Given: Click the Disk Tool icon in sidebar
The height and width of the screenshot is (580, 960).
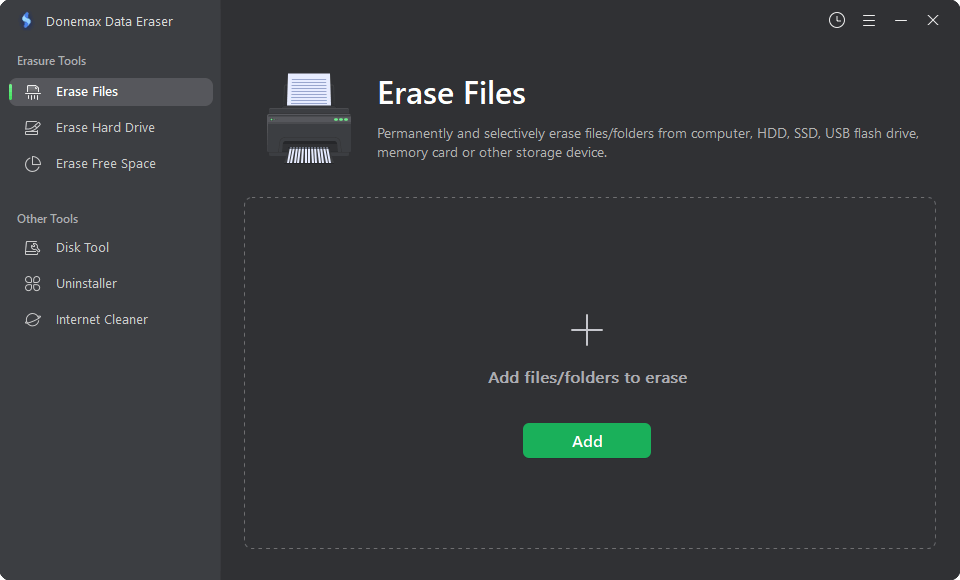Looking at the screenshot, I should click(32, 247).
